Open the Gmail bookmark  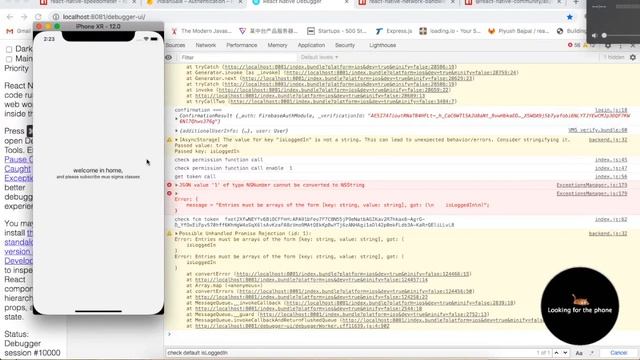(18, 31)
